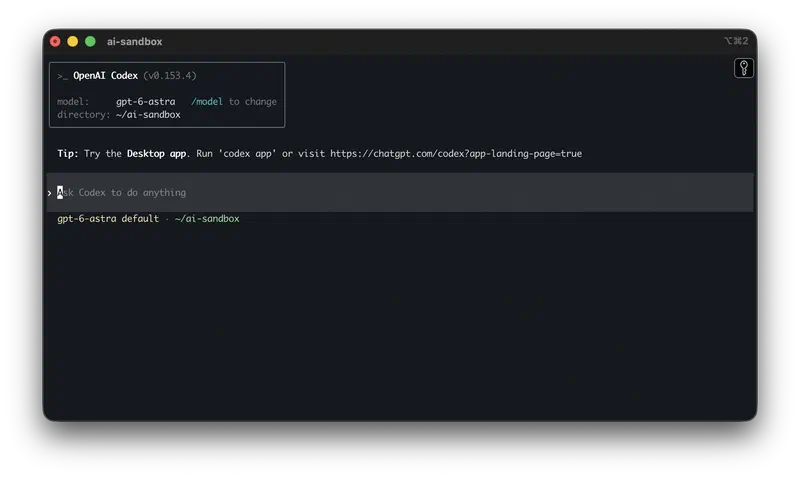Click the /model command text
This screenshot has height=478, width=800.
(x=207, y=102)
